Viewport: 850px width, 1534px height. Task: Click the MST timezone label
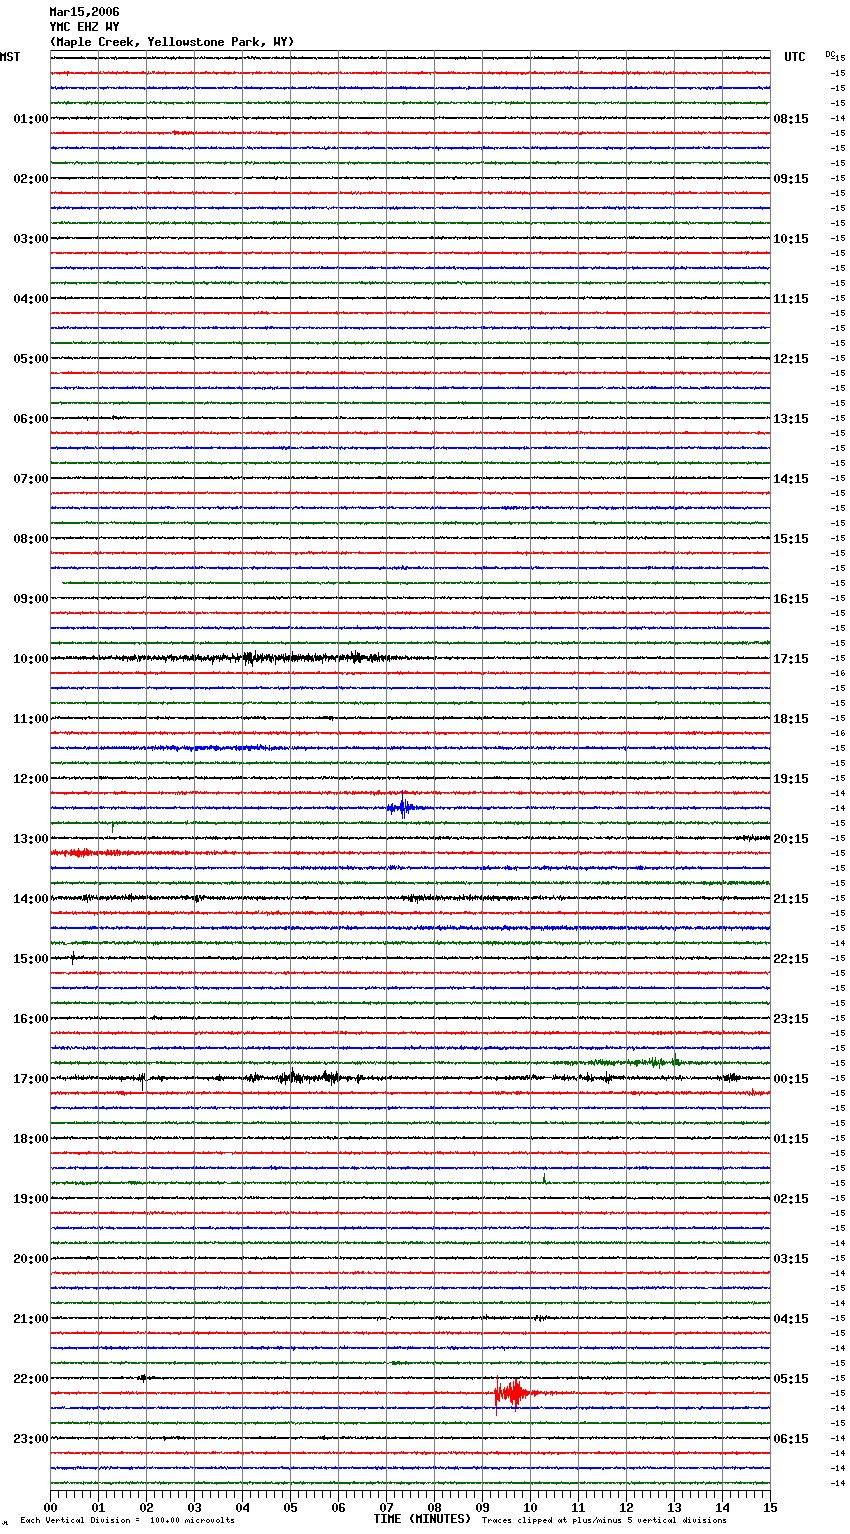pos(10,57)
